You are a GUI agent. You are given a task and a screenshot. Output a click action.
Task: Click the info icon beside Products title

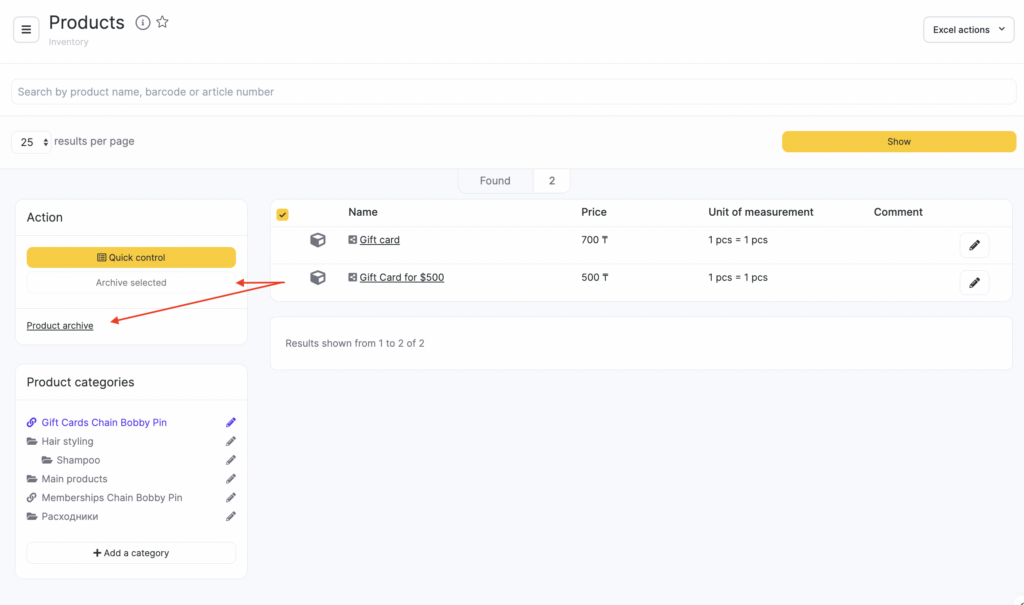tap(143, 23)
